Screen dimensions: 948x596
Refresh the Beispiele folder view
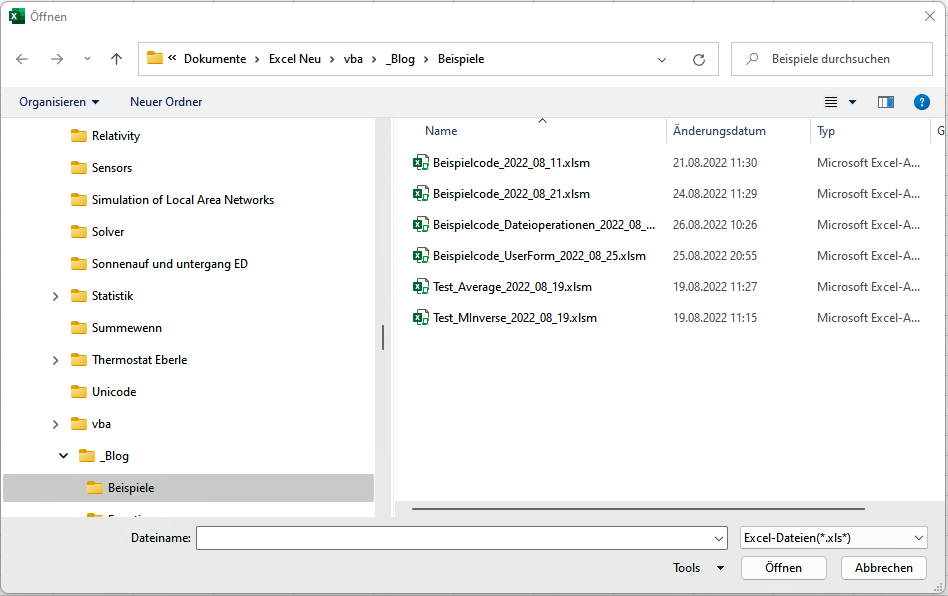[699, 59]
